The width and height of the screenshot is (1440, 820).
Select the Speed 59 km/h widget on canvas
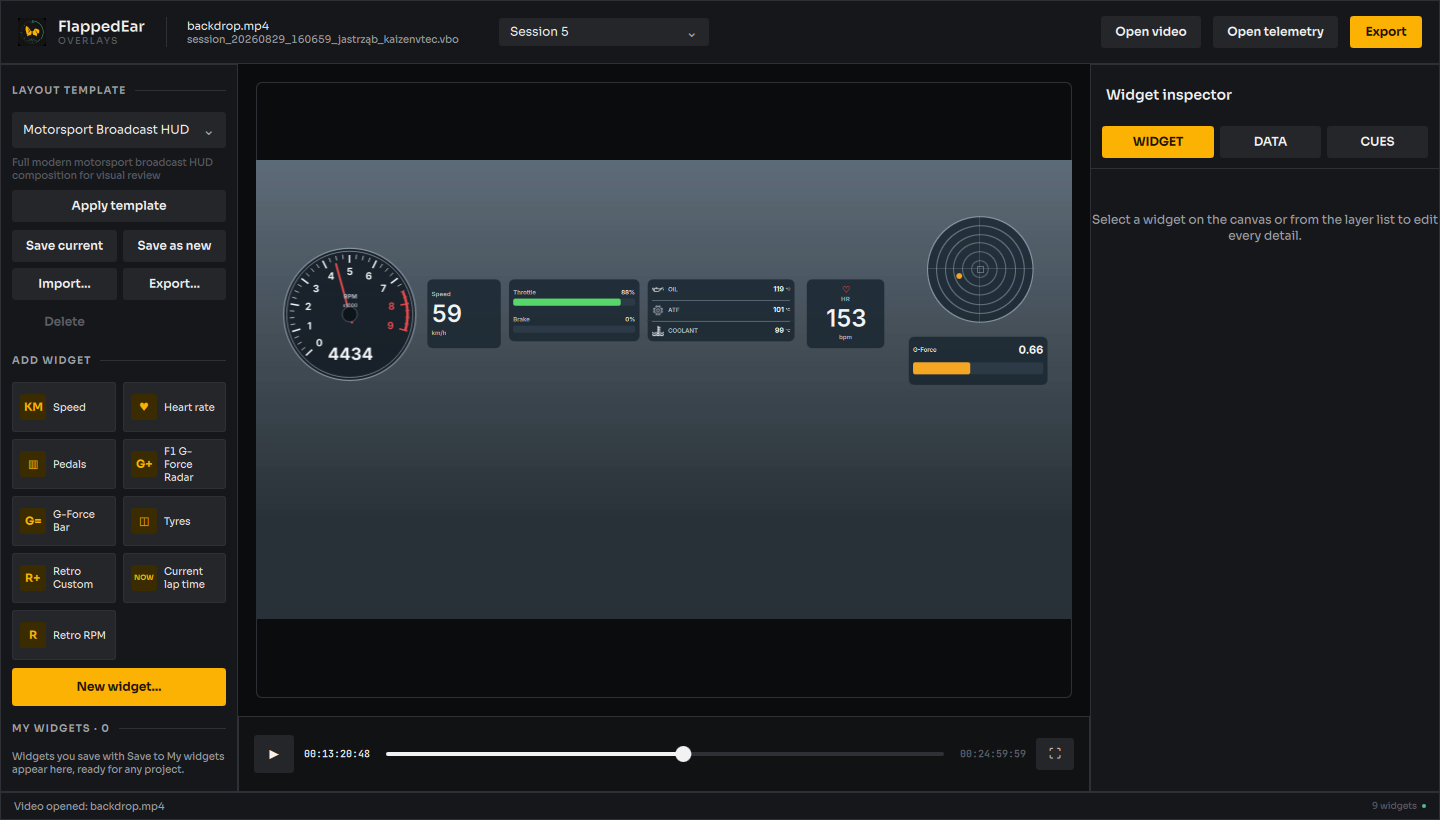point(464,314)
